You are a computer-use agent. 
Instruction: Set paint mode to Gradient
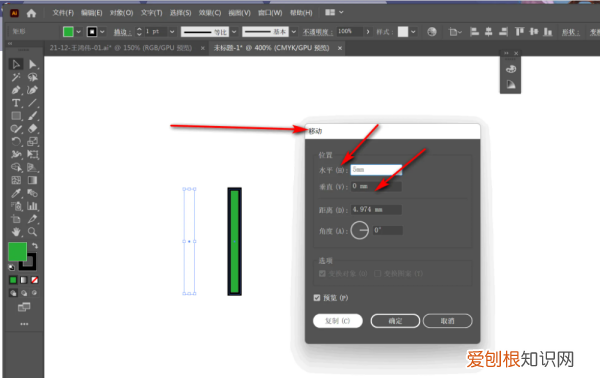pyautogui.click(x=24, y=280)
